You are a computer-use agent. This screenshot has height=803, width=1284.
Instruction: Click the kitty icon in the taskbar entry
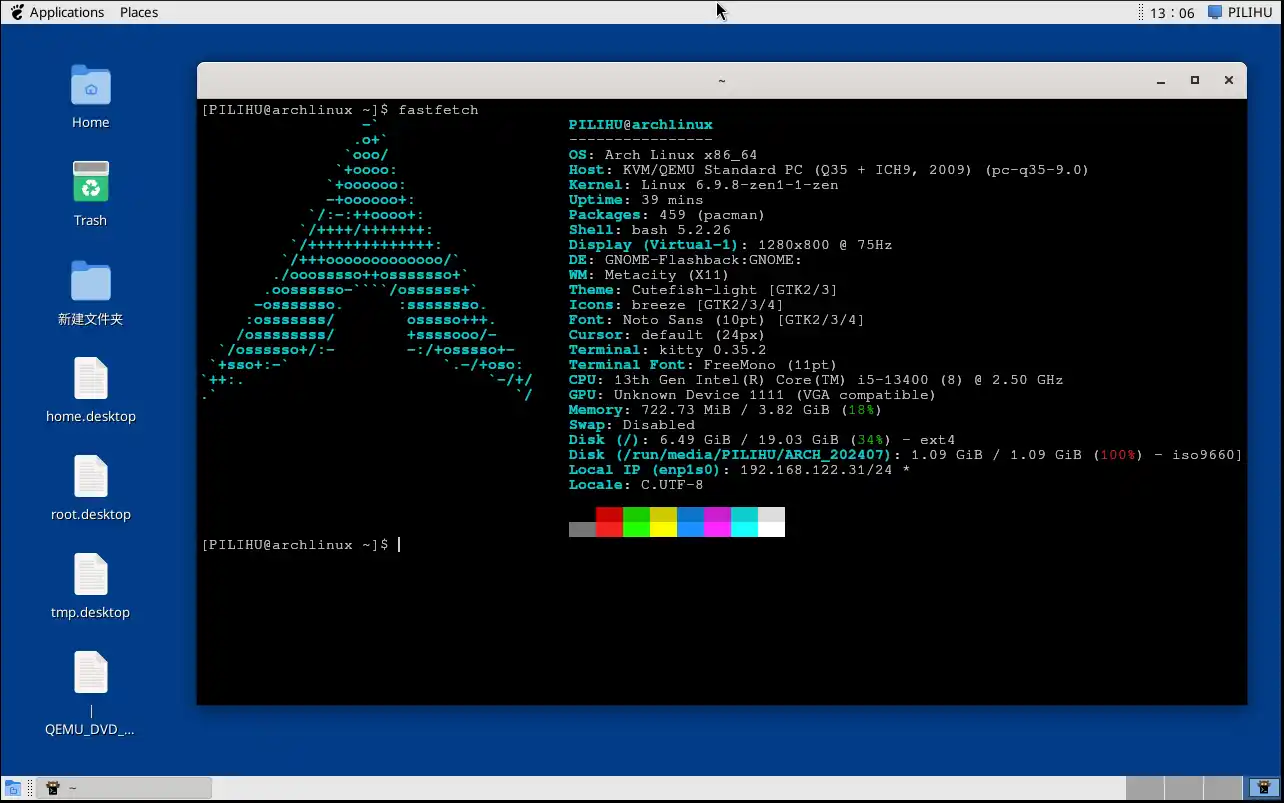tap(53, 788)
